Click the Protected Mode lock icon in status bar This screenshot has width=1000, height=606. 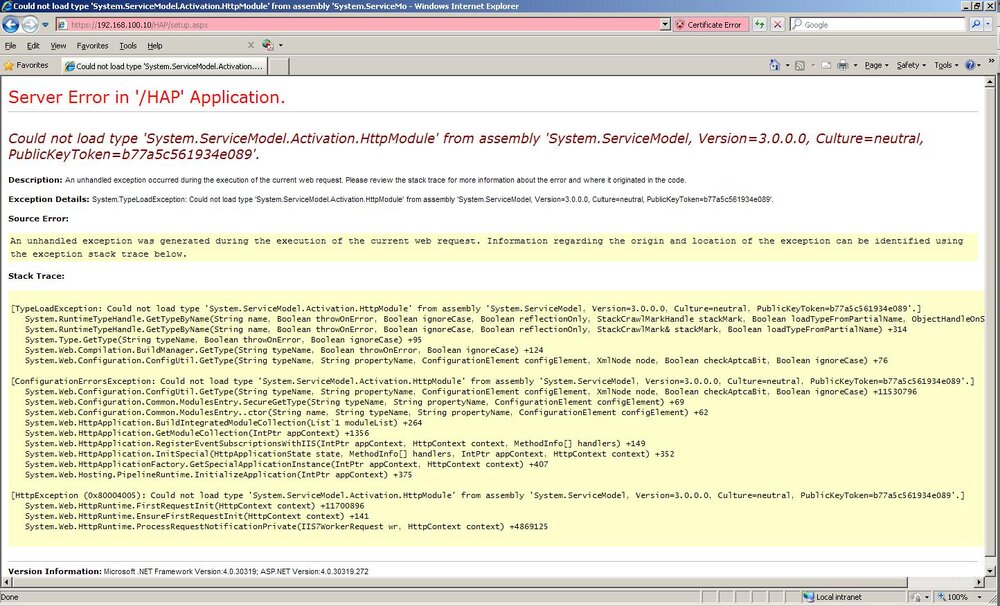(917, 597)
